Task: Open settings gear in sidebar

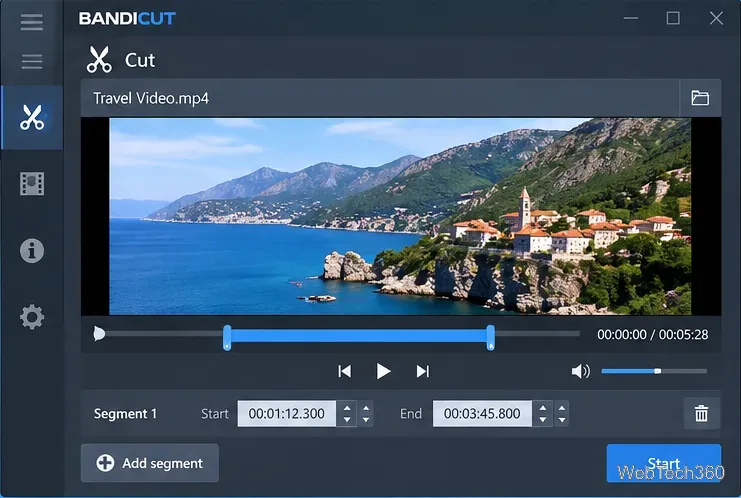Action: (x=32, y=317)
